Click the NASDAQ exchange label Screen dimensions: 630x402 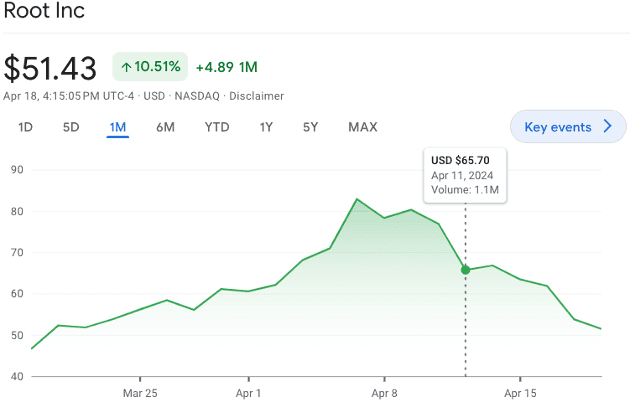tap(197, 96)
